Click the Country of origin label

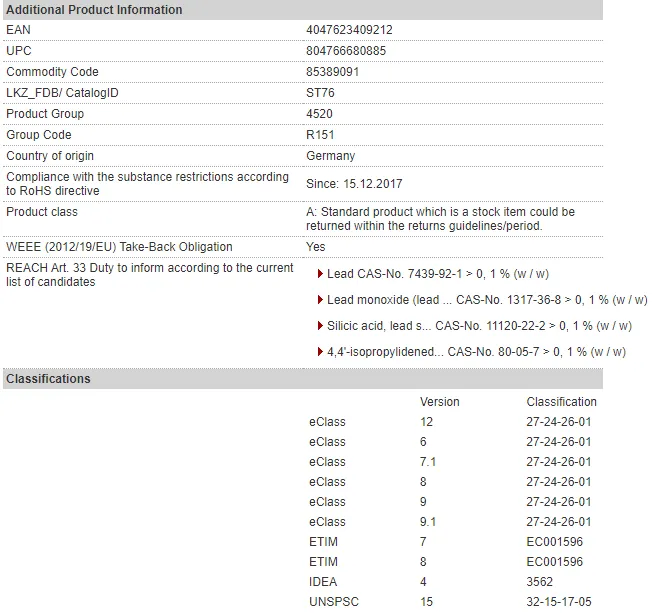50,156
